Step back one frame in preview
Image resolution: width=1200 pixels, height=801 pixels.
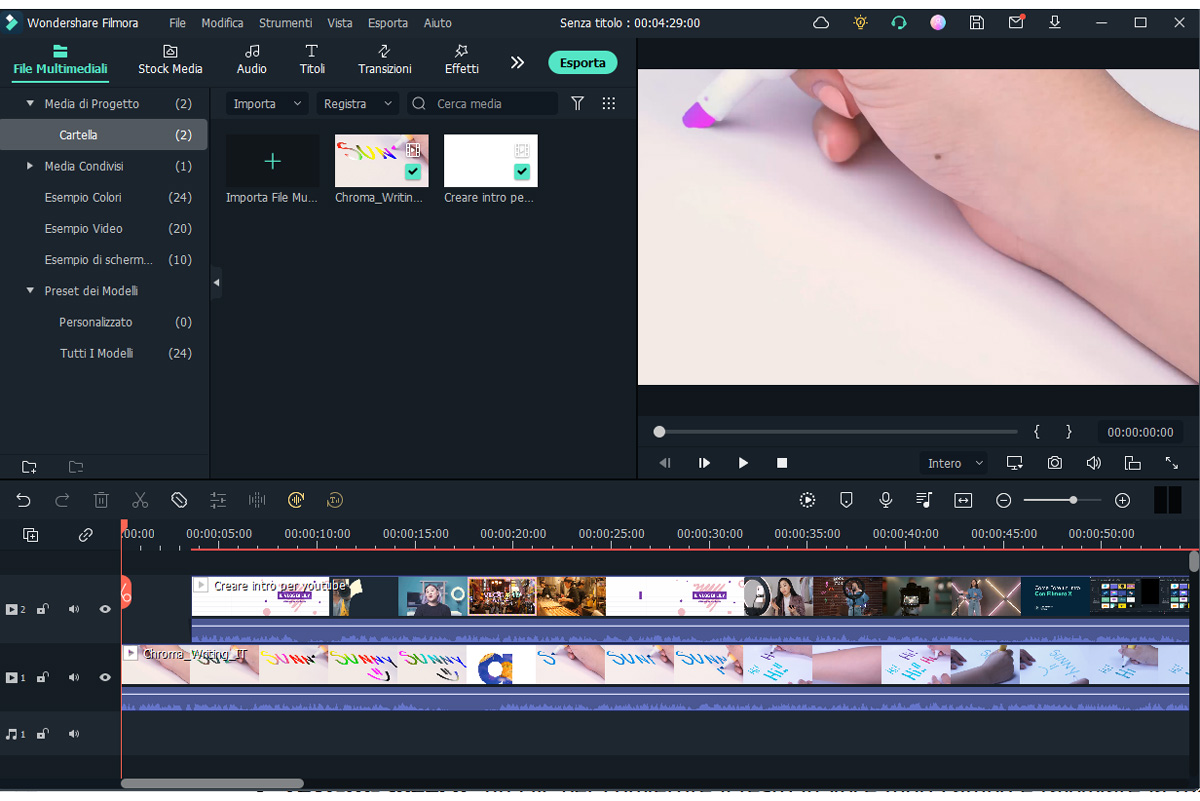coord(665,463)
